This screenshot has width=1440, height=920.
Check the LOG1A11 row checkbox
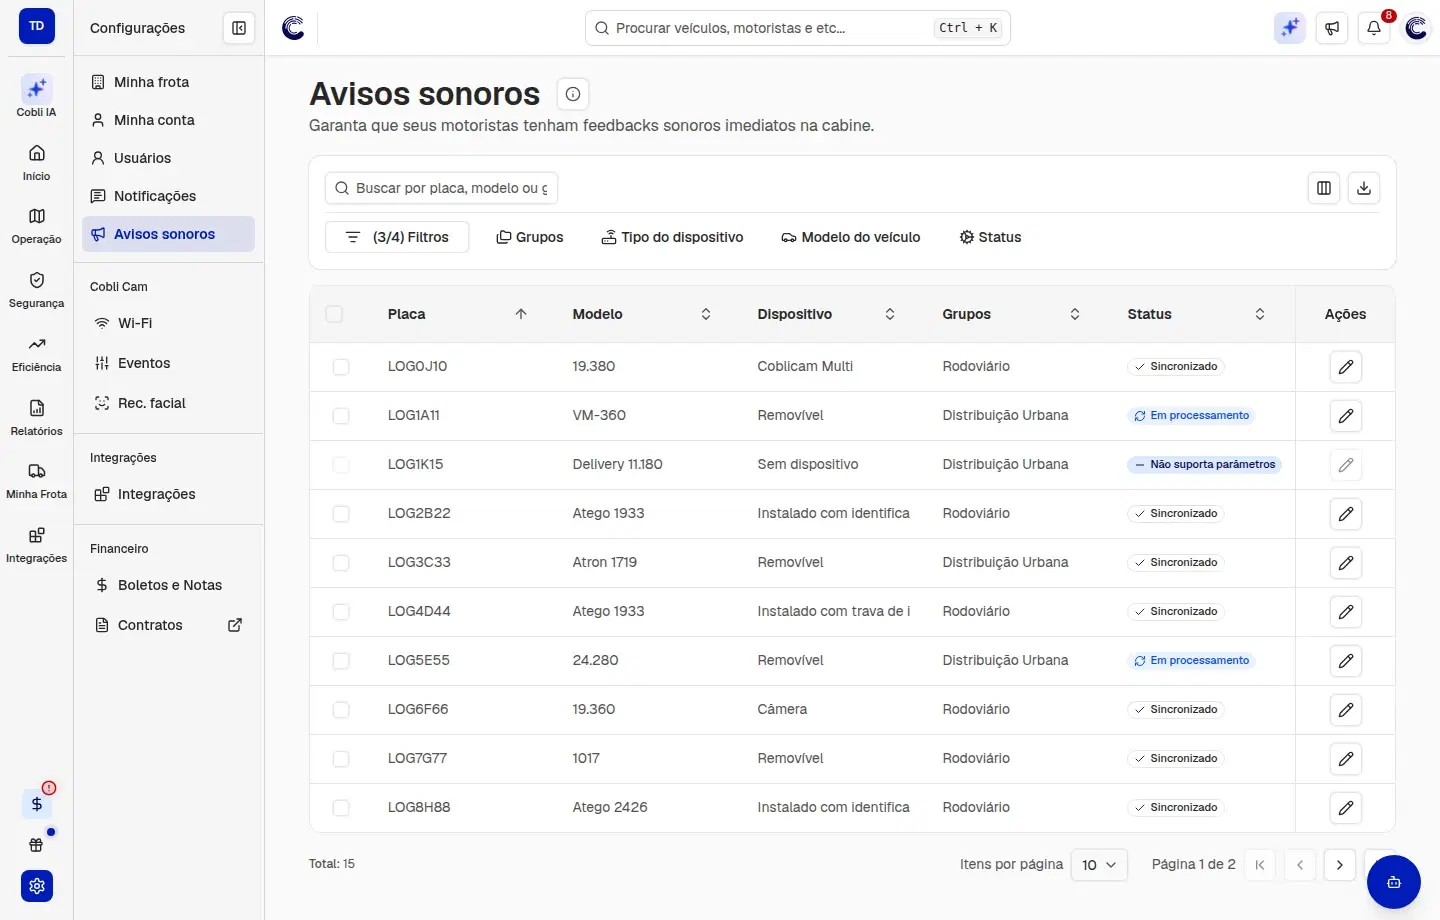pos(341,416)
